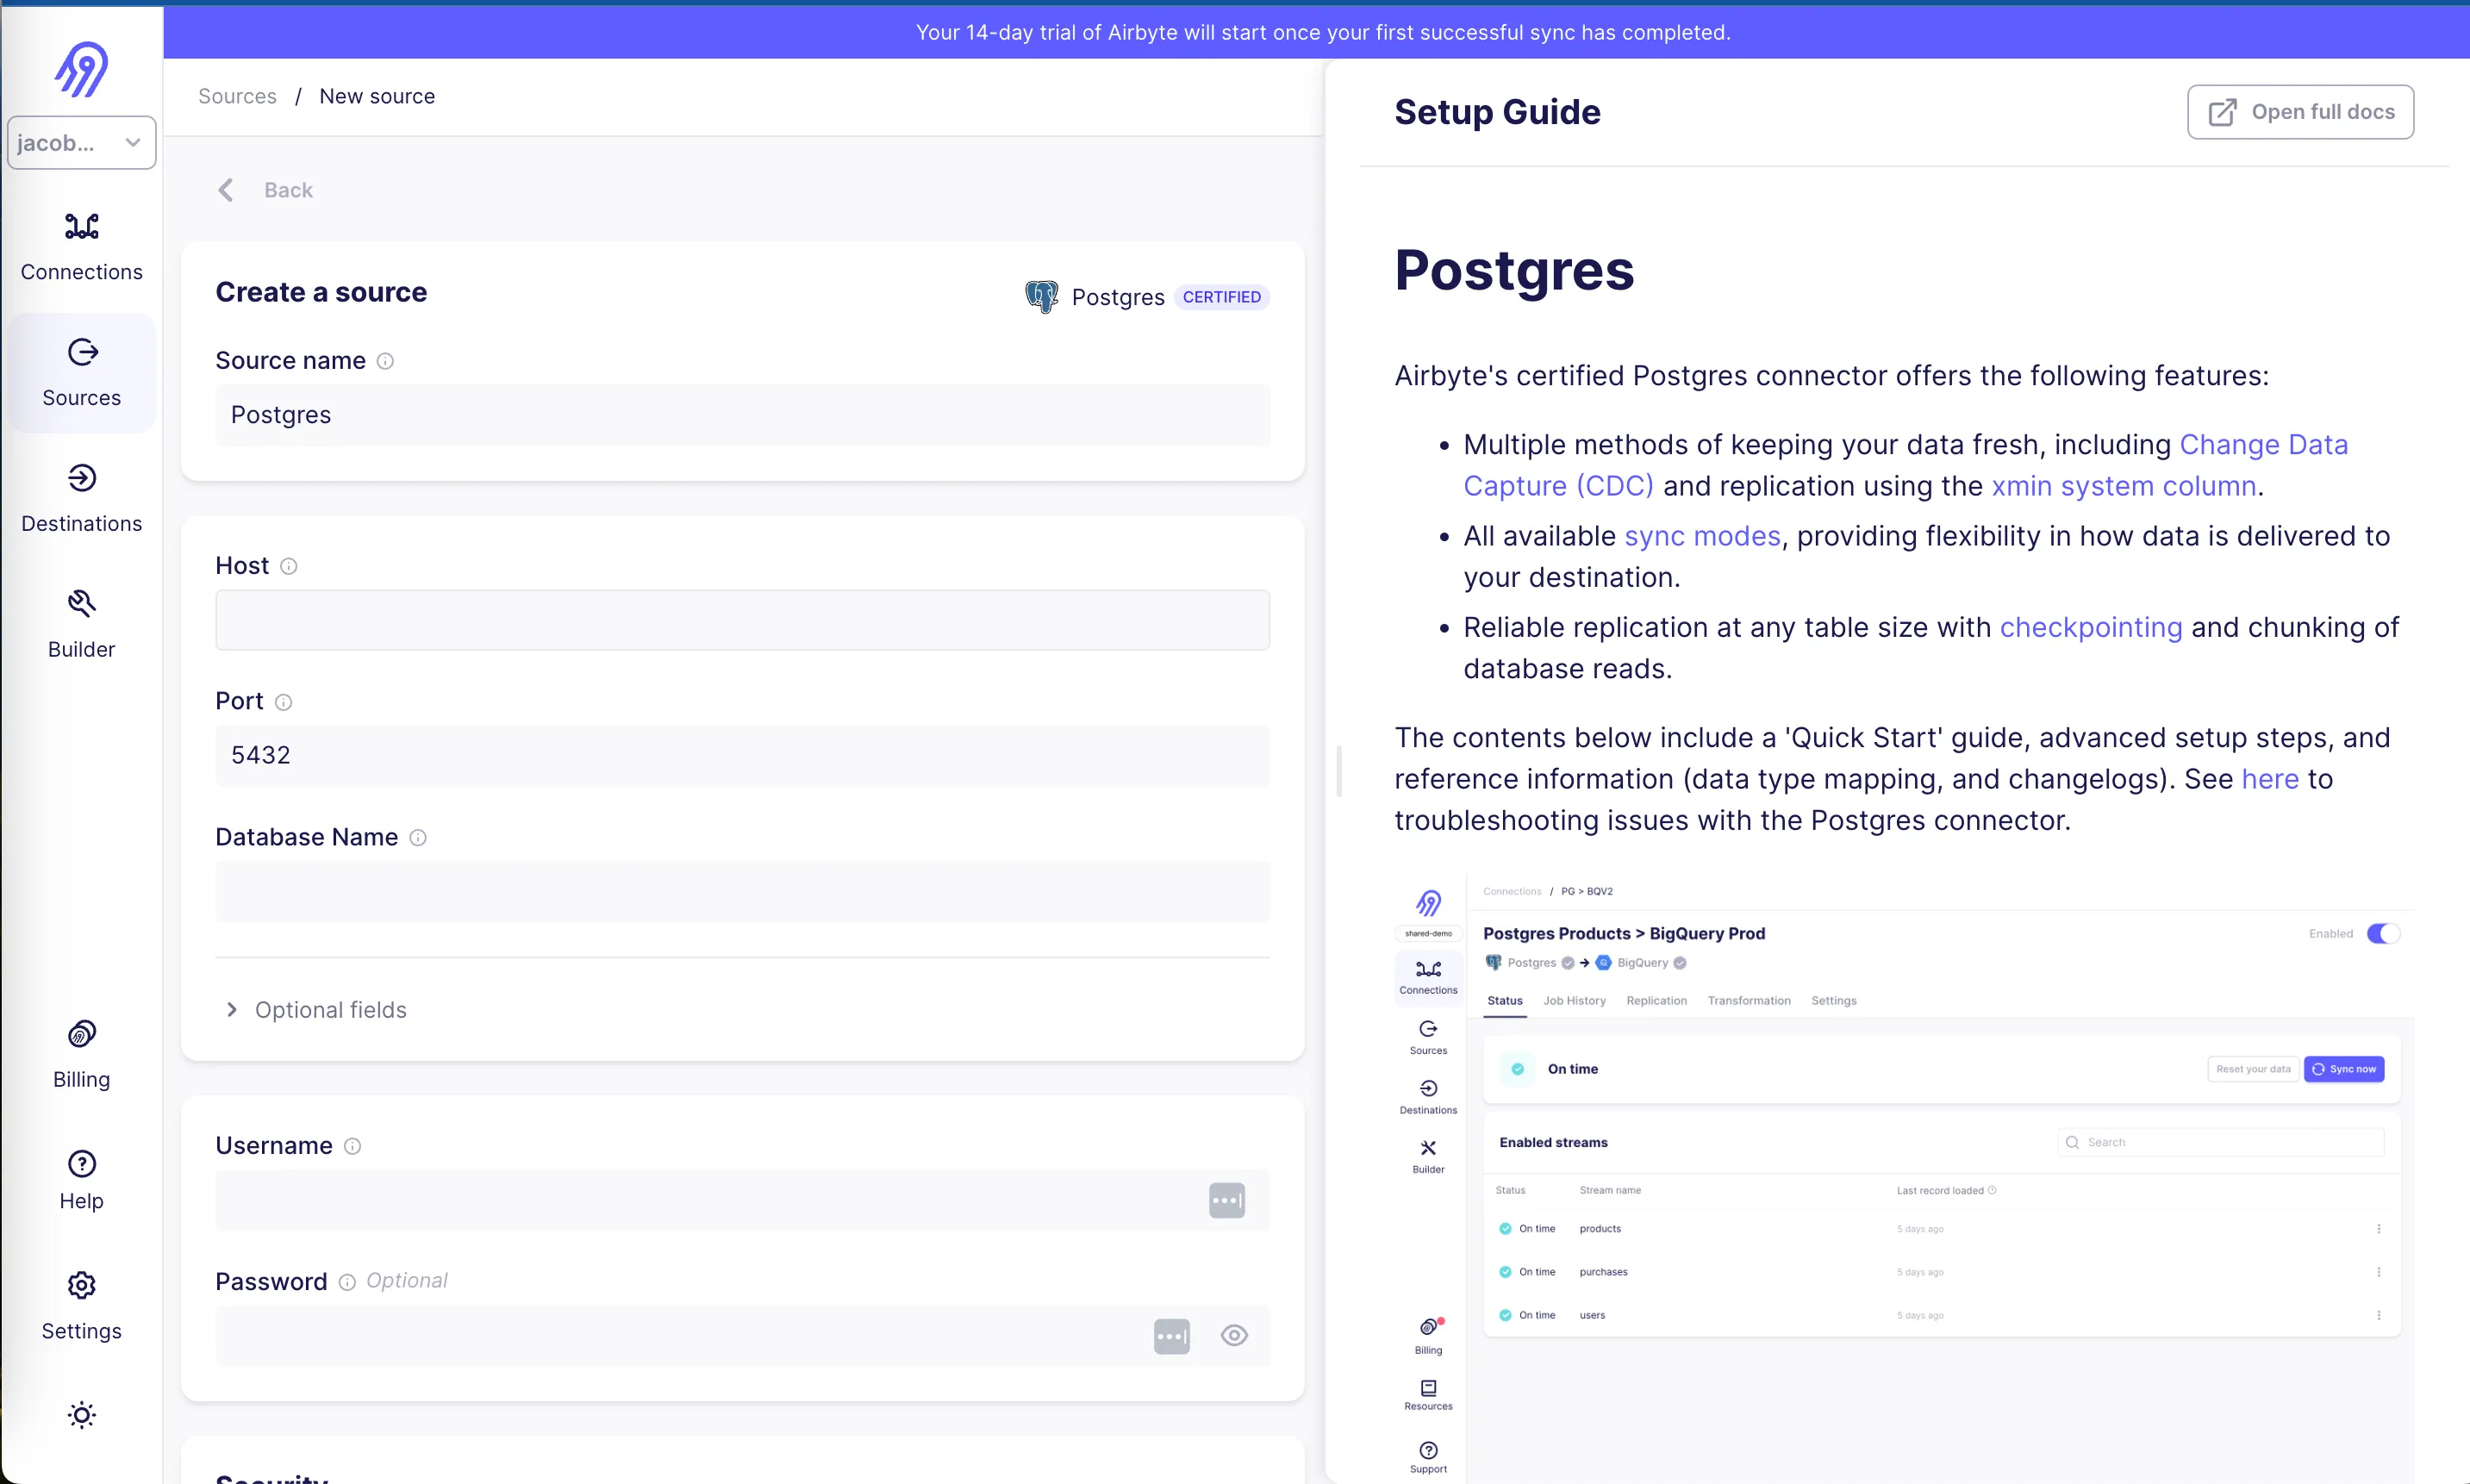Open the Billing page
Viewport: 2470px width, 1484px height.
[x=81, y=1053]
